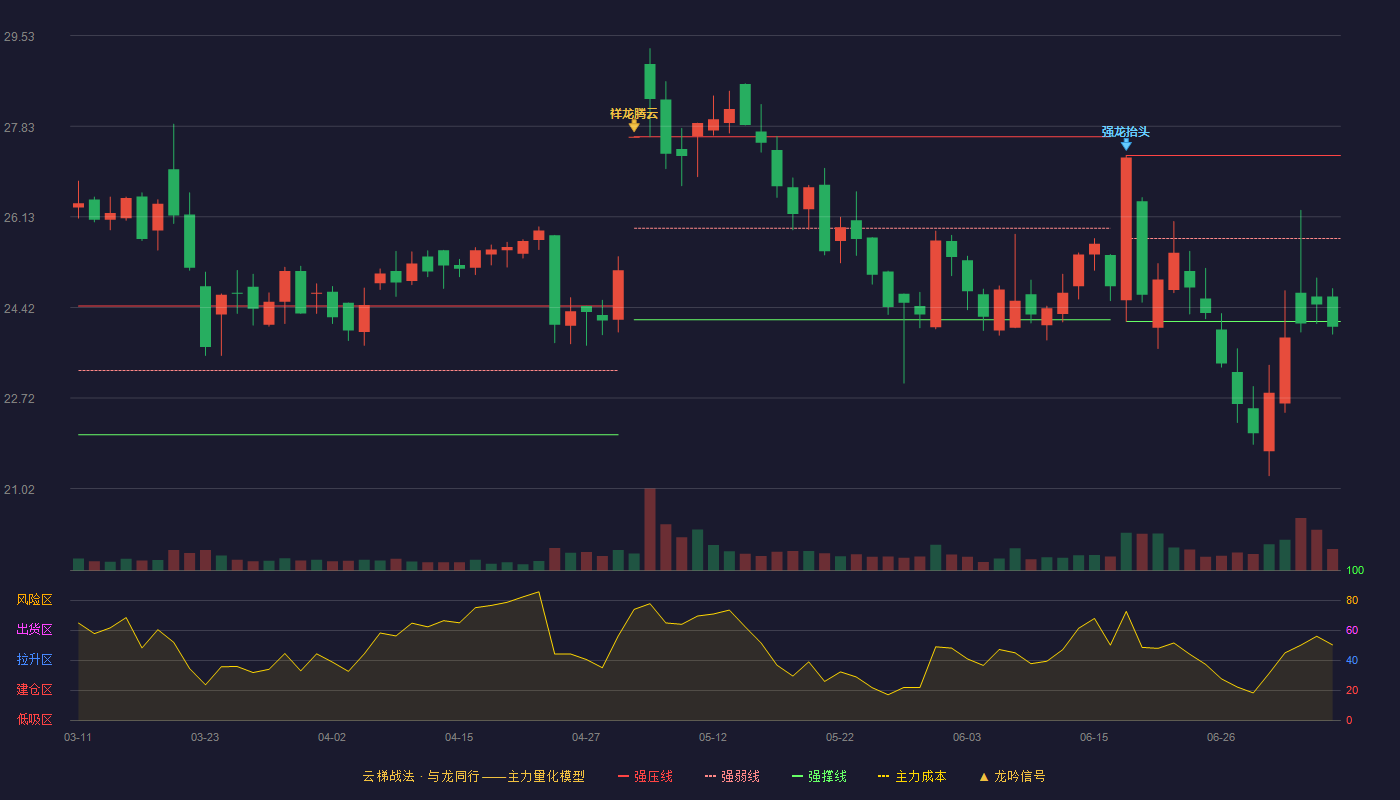Toggle the 主力成本 yellow legend icon
The height and width of the screenshot is (800, 1400).
(x=884, y=777)
